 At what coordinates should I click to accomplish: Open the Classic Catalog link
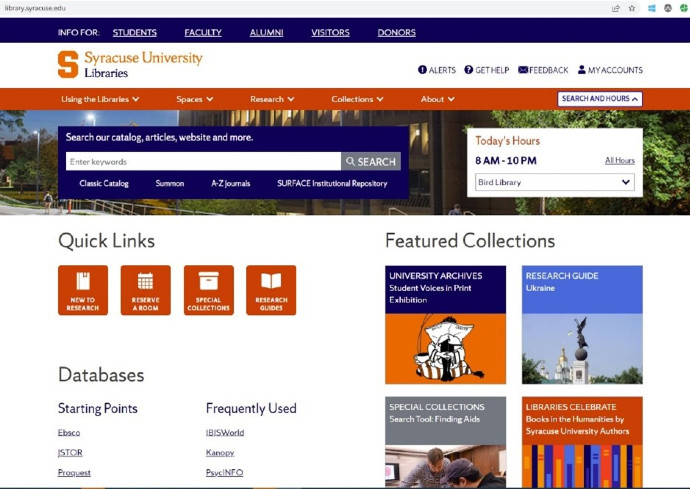104,184
